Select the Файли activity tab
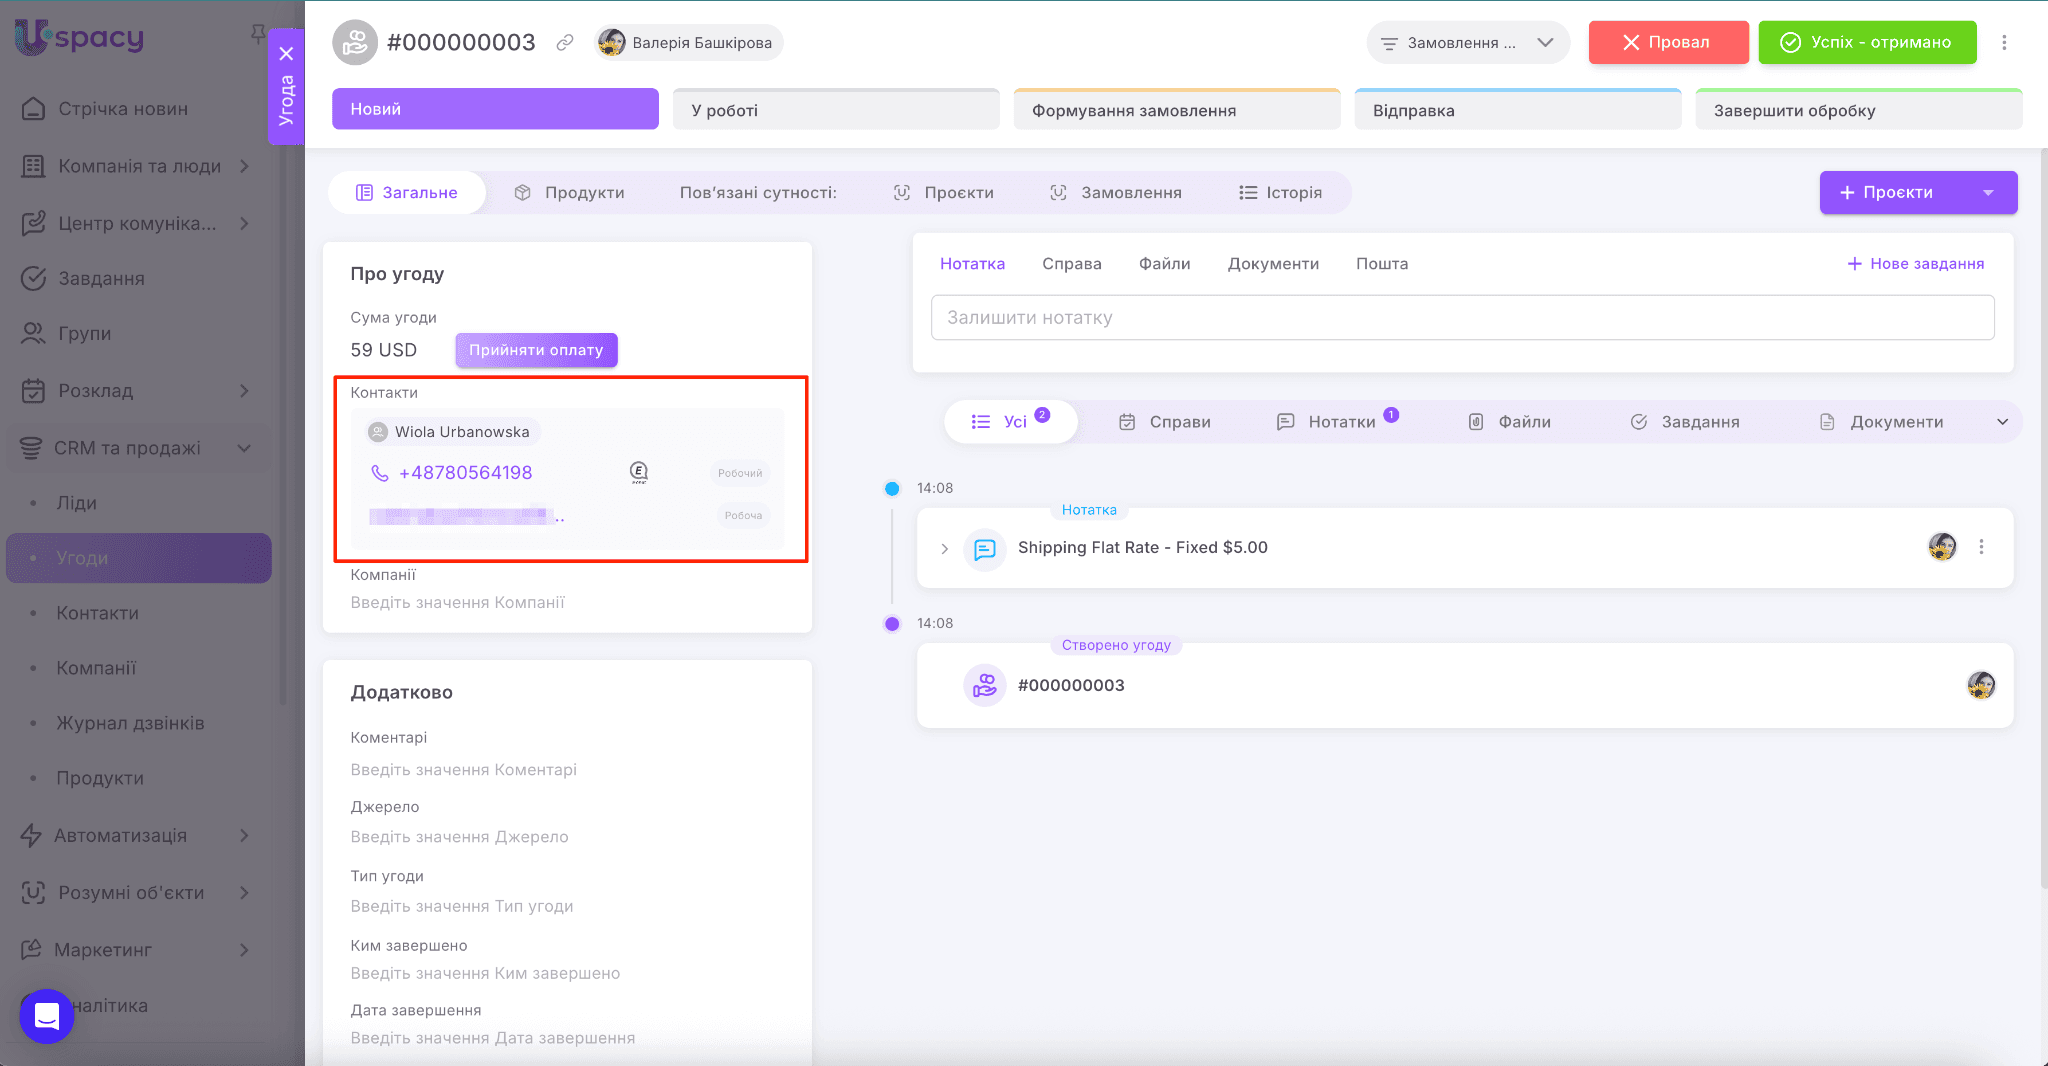Image resolution: width=2048 pixels, height=1066 pixels. pyautogui.click(x=1164, y=263)
